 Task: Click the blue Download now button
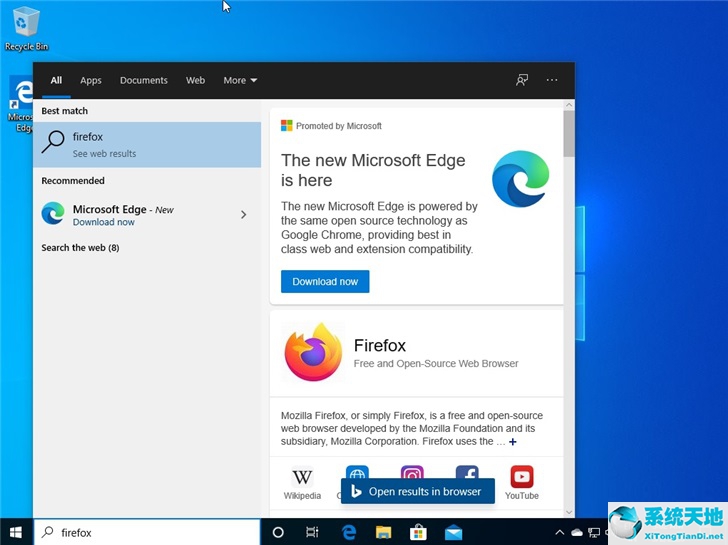325,281
